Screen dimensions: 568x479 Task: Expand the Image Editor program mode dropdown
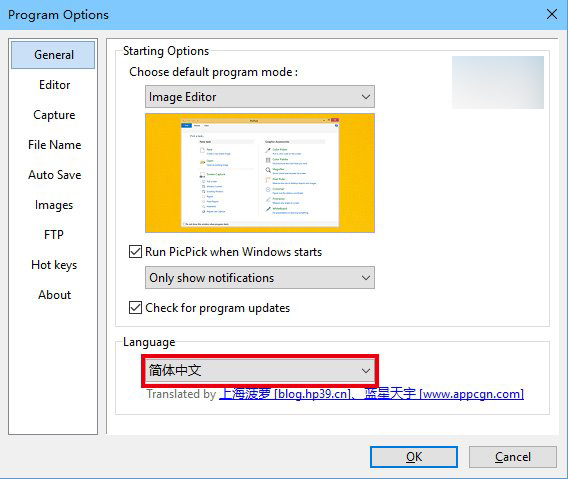[x=260, y=97]
